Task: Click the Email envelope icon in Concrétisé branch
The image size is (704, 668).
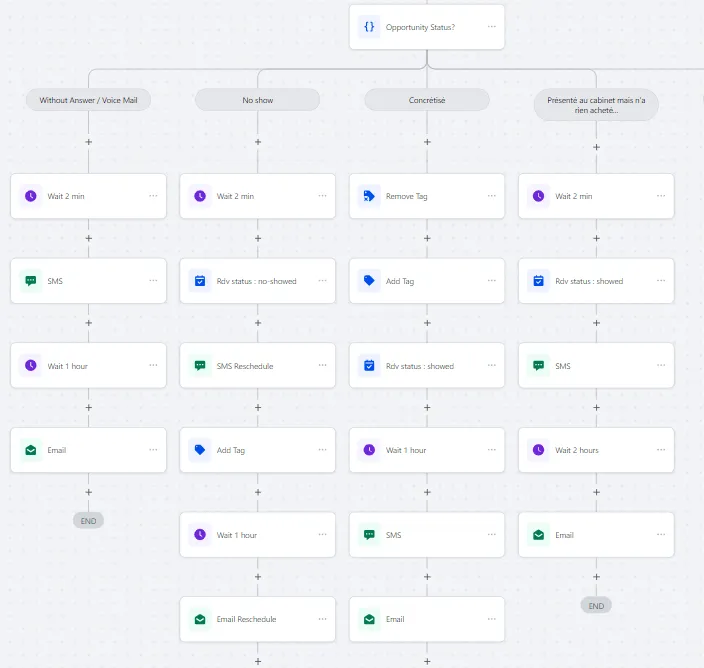Action: coord(369,620)
